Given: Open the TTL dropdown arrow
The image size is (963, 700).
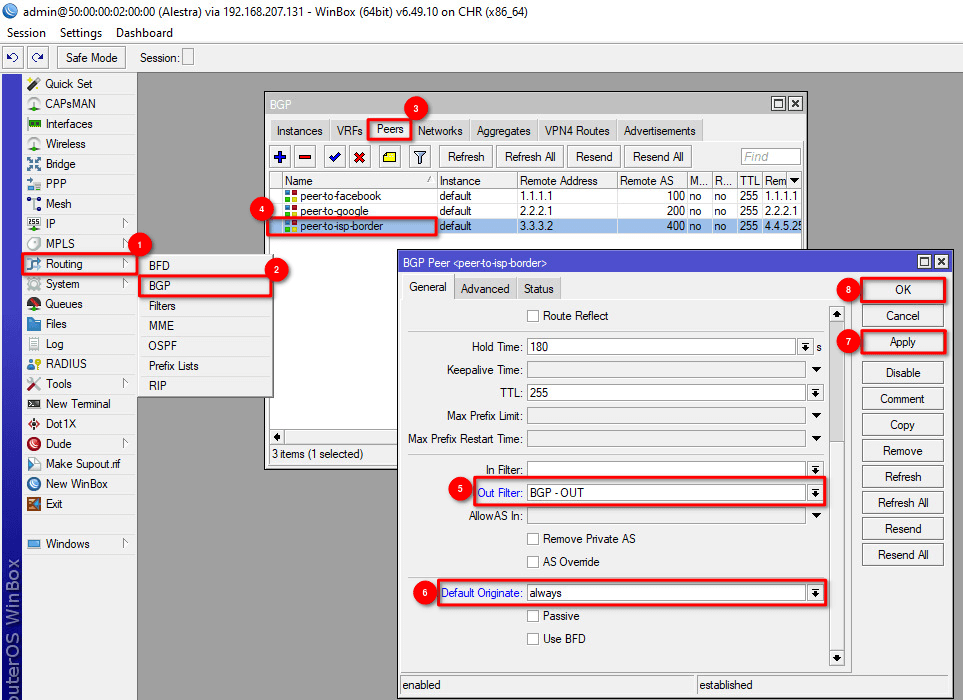Looking at the screenshot, I should (x=815, y=393).
